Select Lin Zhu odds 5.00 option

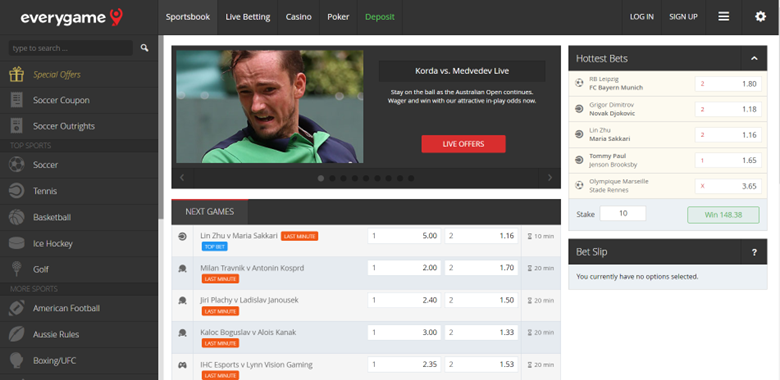coord(404,236)
